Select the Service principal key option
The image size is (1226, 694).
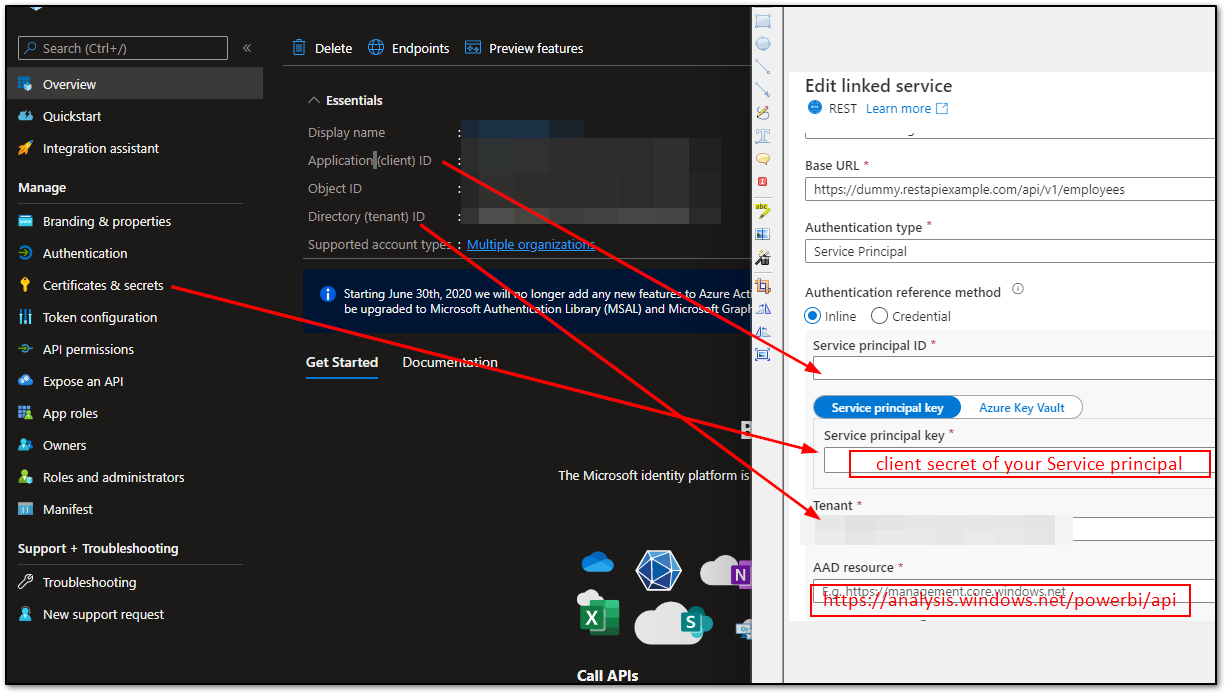tap(886, 407)
